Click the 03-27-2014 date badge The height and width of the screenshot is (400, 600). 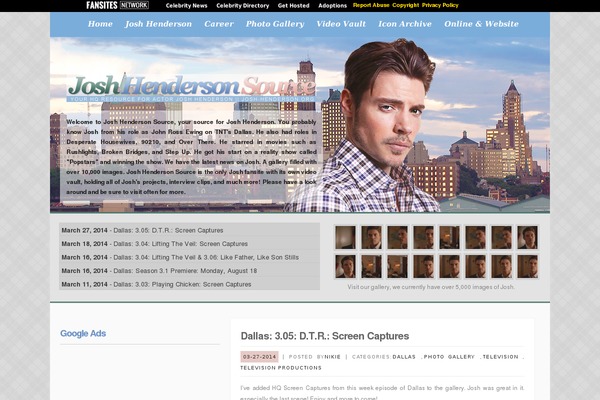click(x=259, y=357)
